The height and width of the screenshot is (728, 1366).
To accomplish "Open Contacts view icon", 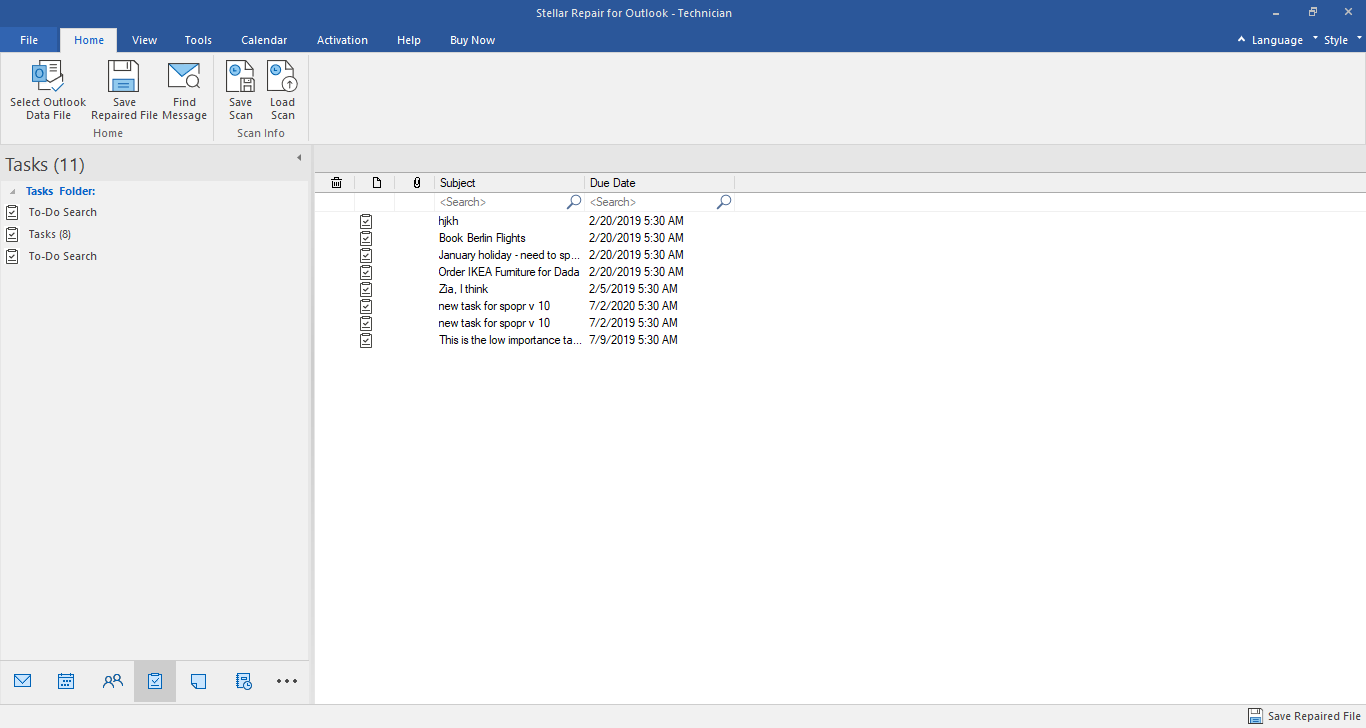I will [113, 681].
